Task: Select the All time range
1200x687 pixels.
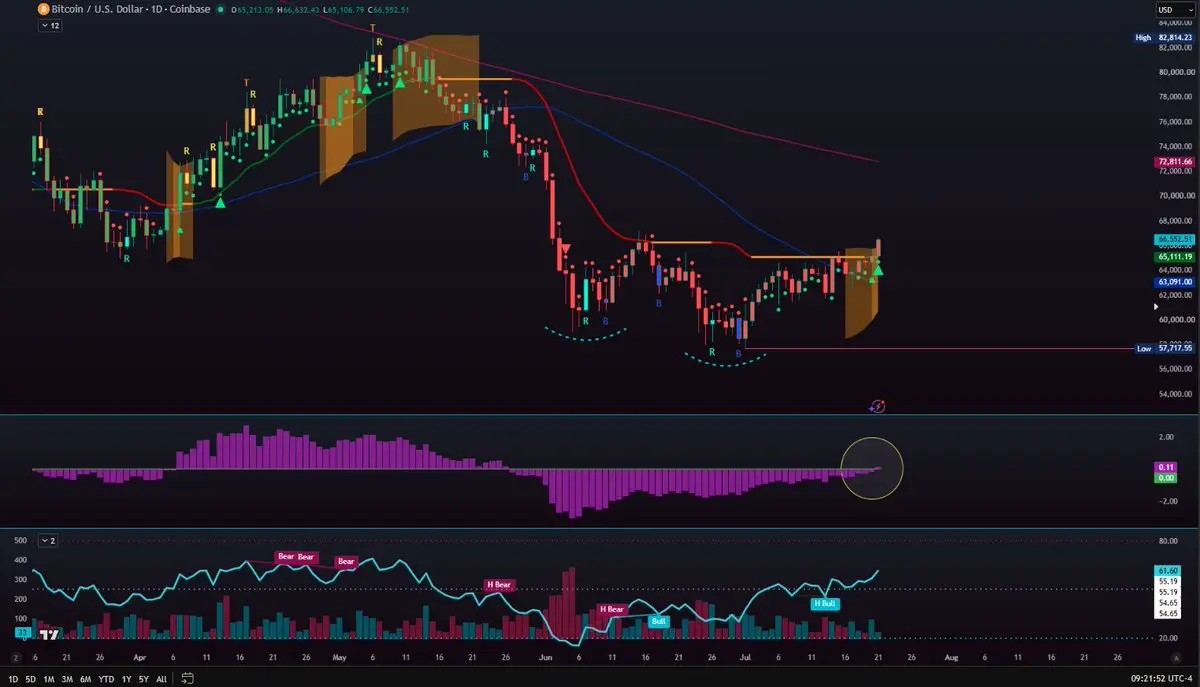Action: (x=161, y=678)
